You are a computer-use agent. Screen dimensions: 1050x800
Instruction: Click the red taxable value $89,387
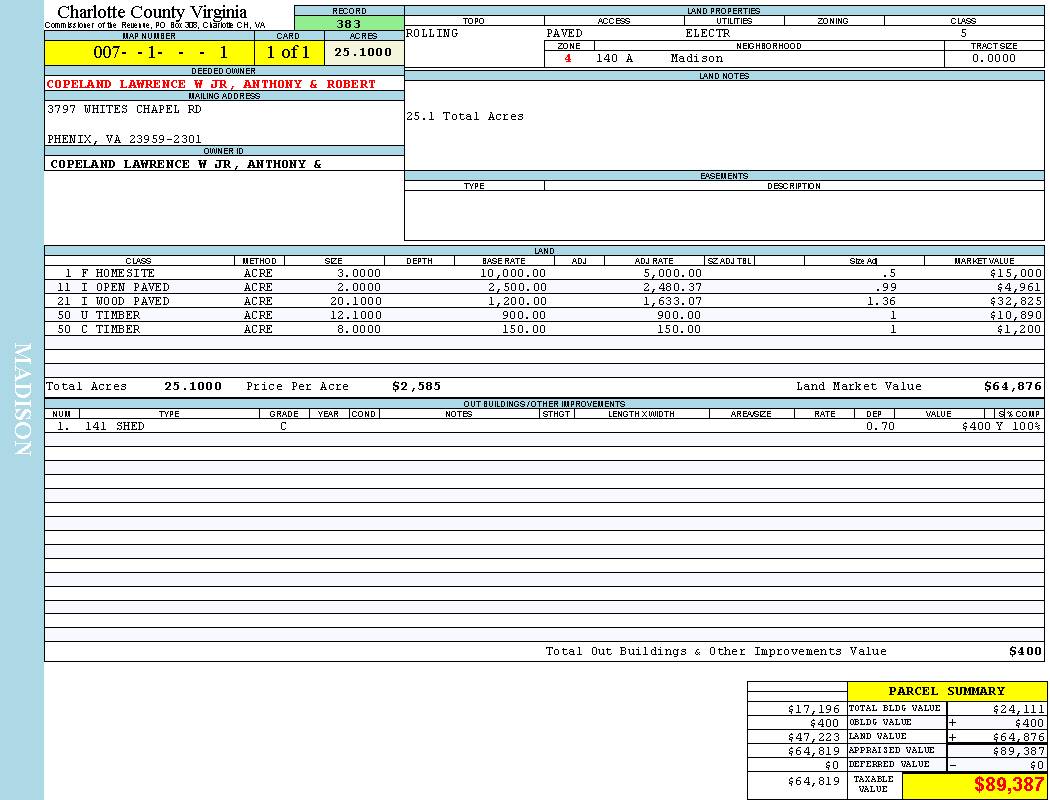click(1008, 785)
